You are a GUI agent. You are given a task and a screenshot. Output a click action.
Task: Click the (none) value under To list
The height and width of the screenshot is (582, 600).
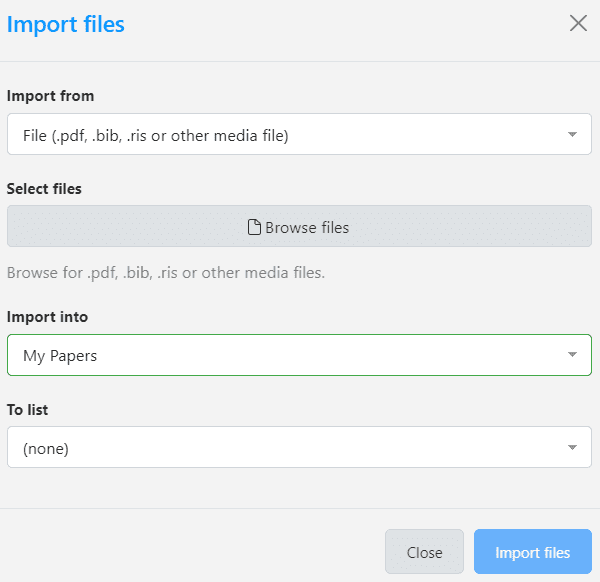pos(46,449)
